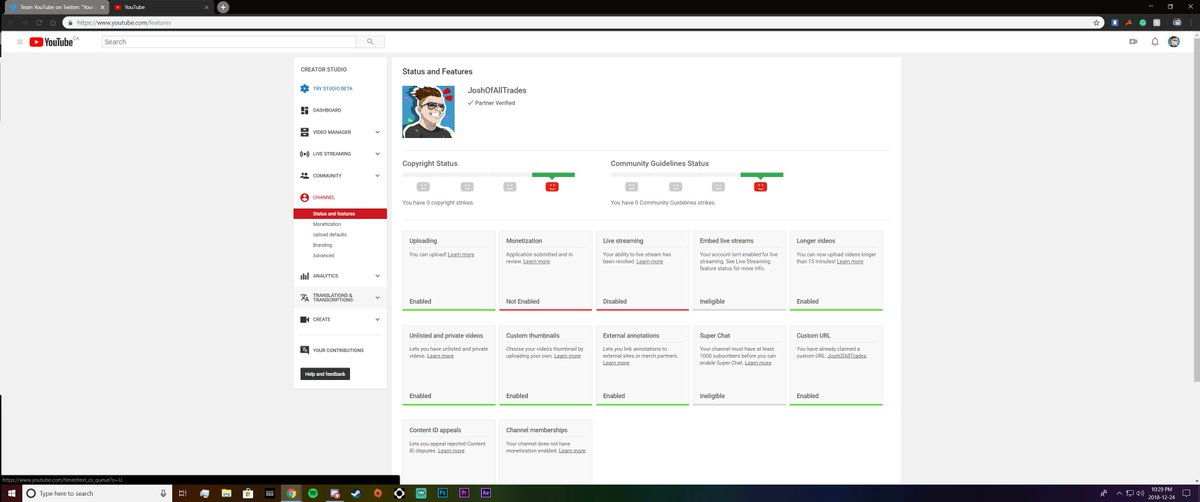The width and height of the screenshot is (1200, 502).
Task: Launch After Effects from the taskbar
Action: tap(487, 494)
